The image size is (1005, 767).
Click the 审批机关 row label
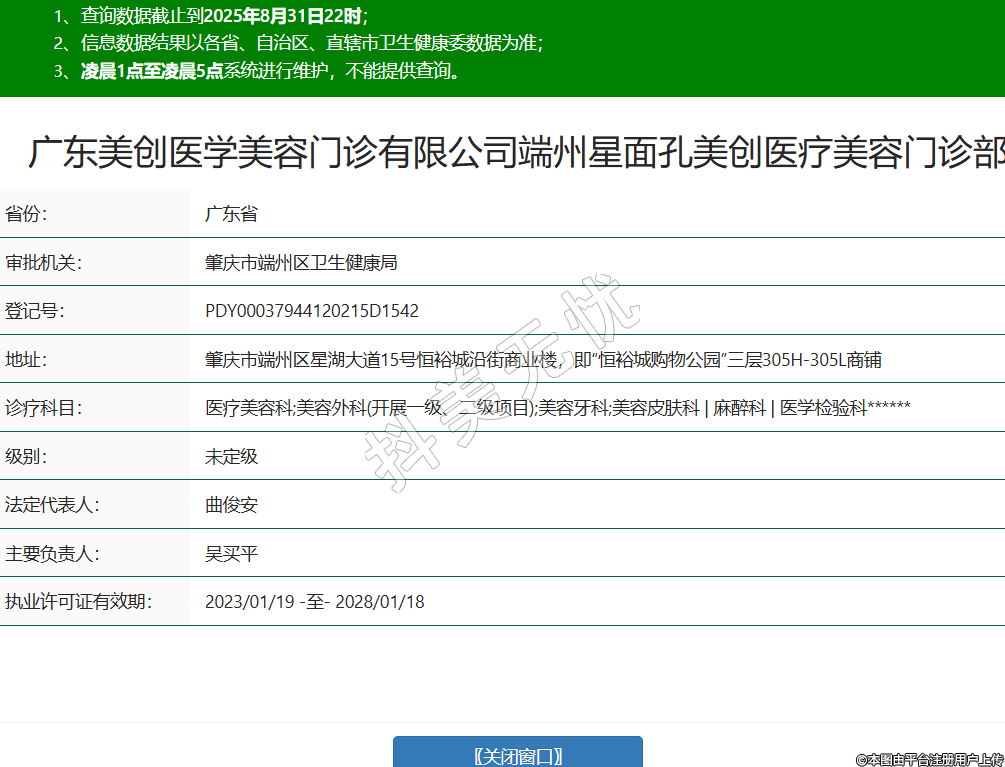(x=43, y=262)
